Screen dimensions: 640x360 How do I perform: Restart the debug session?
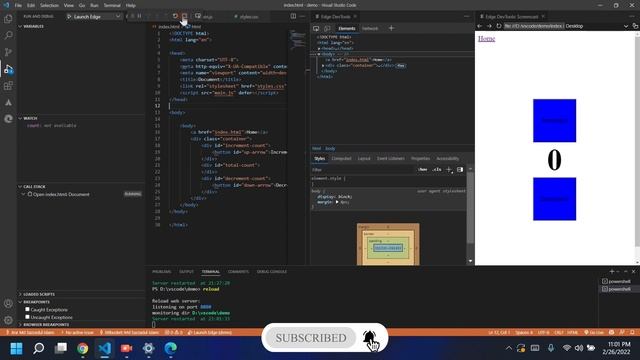pos(175,16)
